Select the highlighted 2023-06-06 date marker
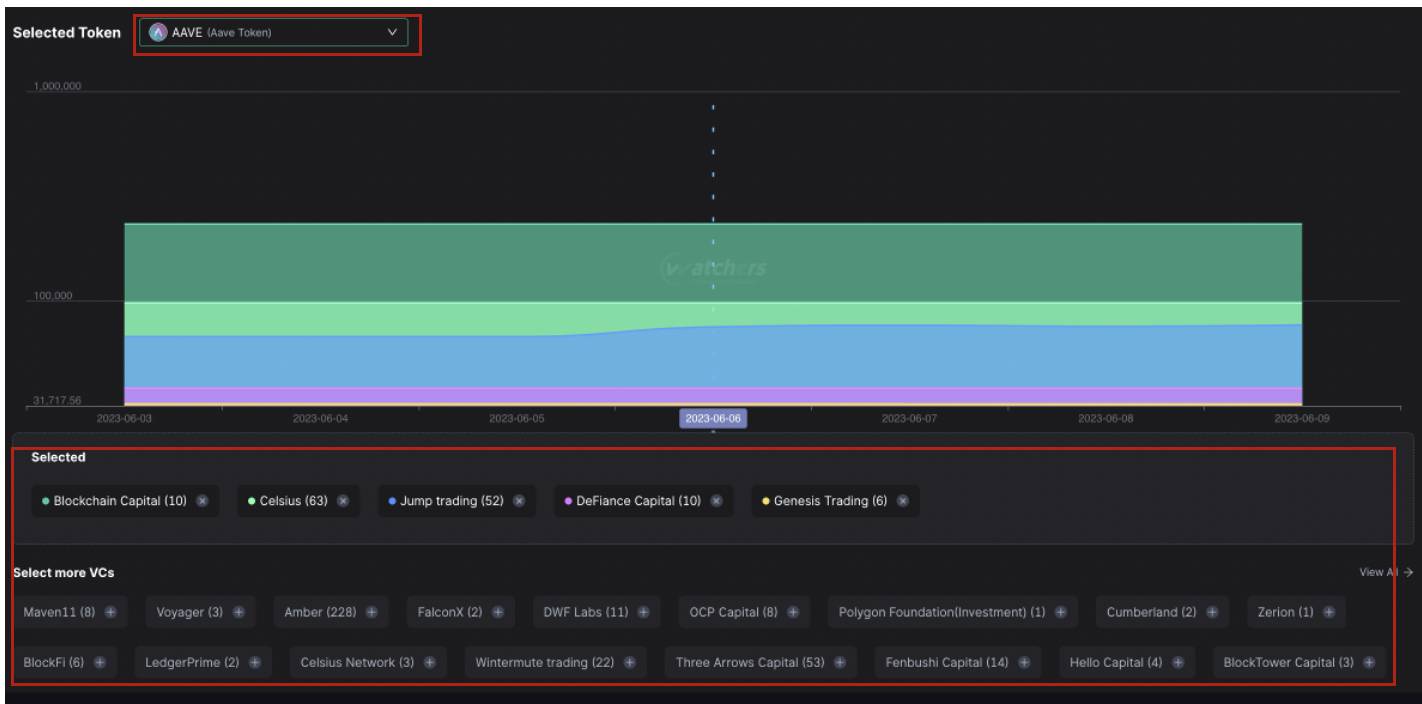Viewport: 1422px width, 704px height. pos(713,418)
